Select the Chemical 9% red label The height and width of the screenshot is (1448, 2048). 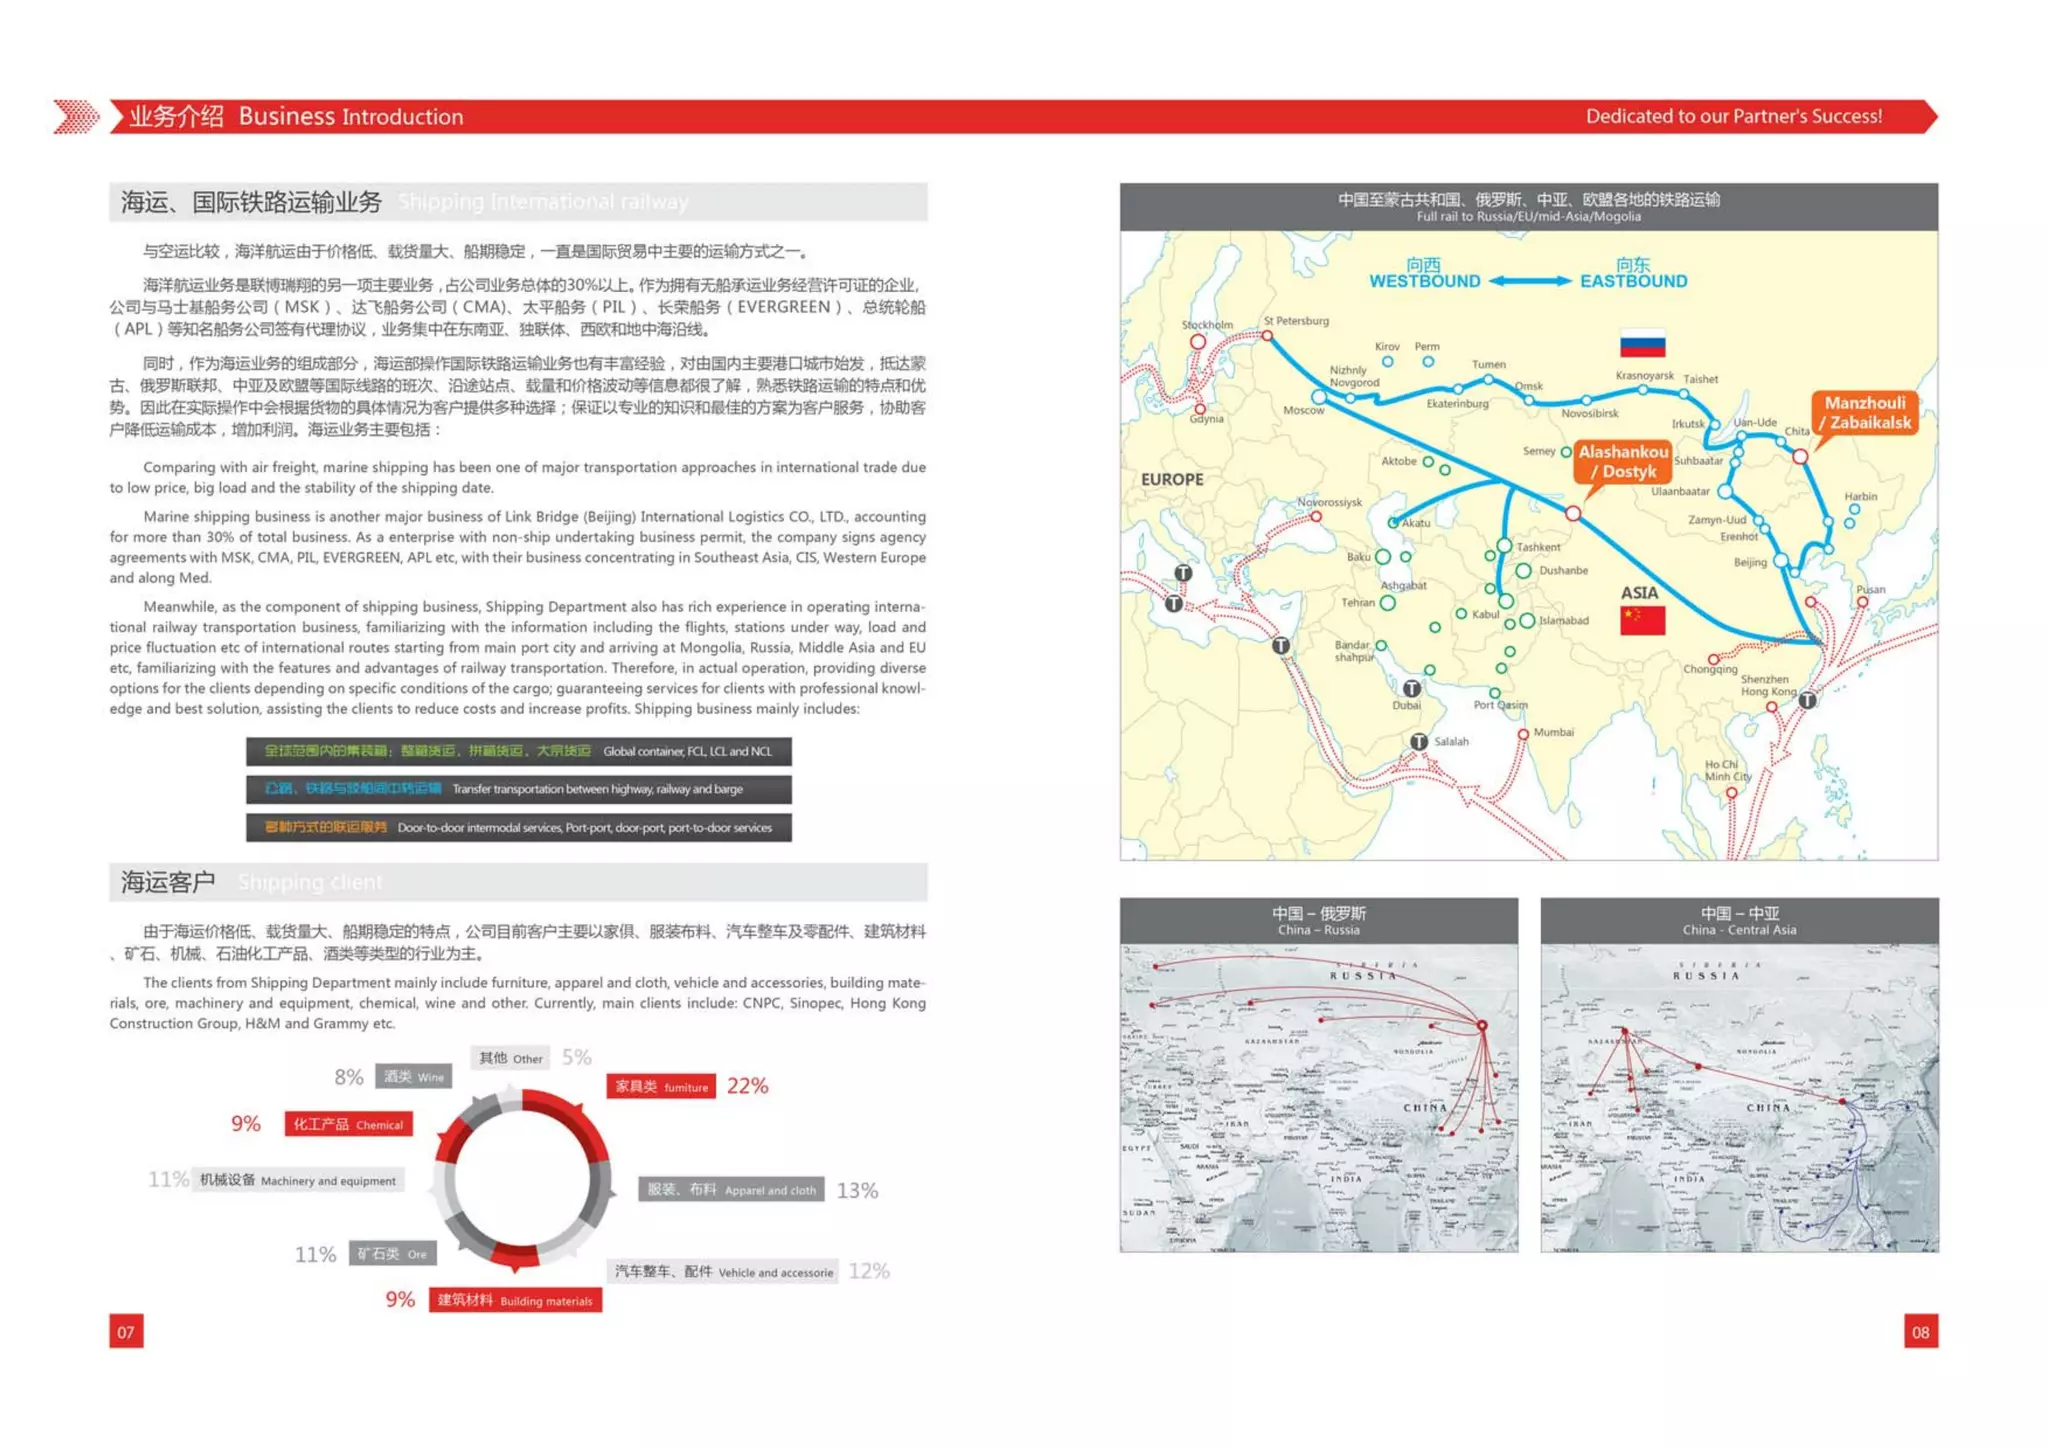coord(348,1124)
